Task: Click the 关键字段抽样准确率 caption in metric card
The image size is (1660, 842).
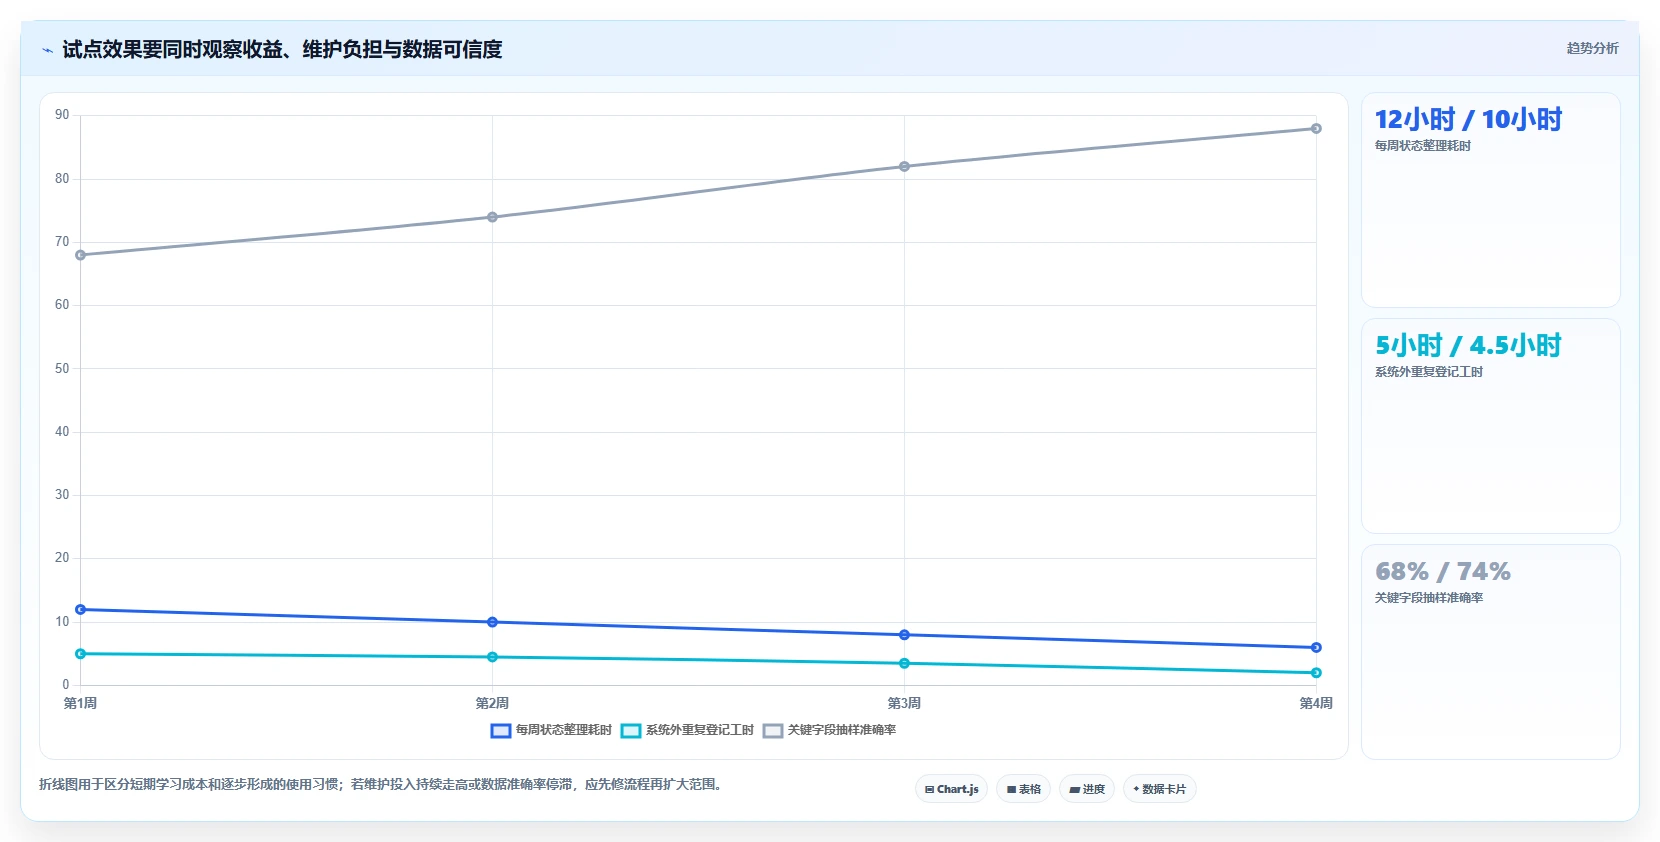Action: pyautogui.click(x=1428, y=598)
